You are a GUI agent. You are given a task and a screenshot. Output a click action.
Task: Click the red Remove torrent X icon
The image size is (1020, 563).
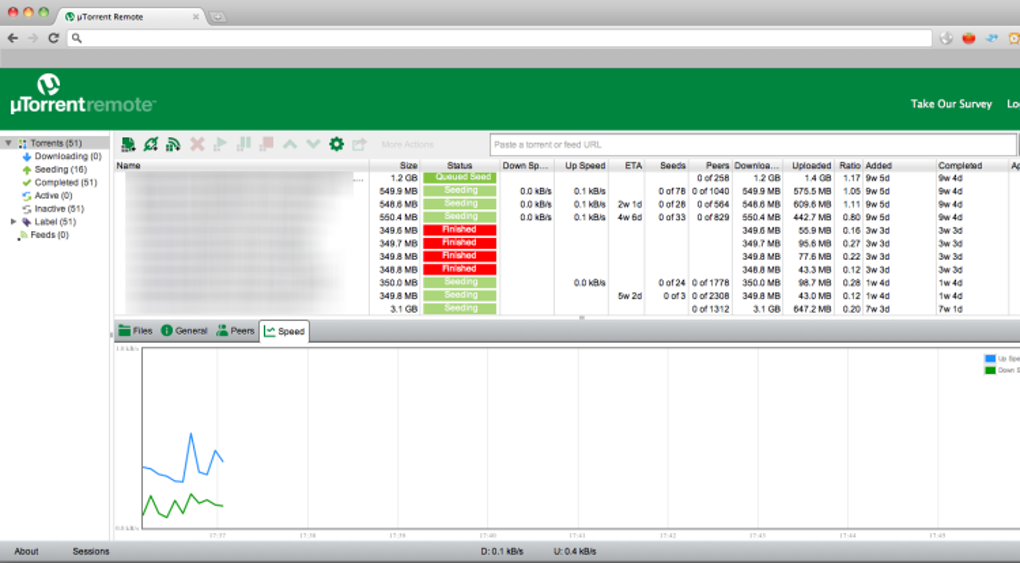click(x=197, y=144)
